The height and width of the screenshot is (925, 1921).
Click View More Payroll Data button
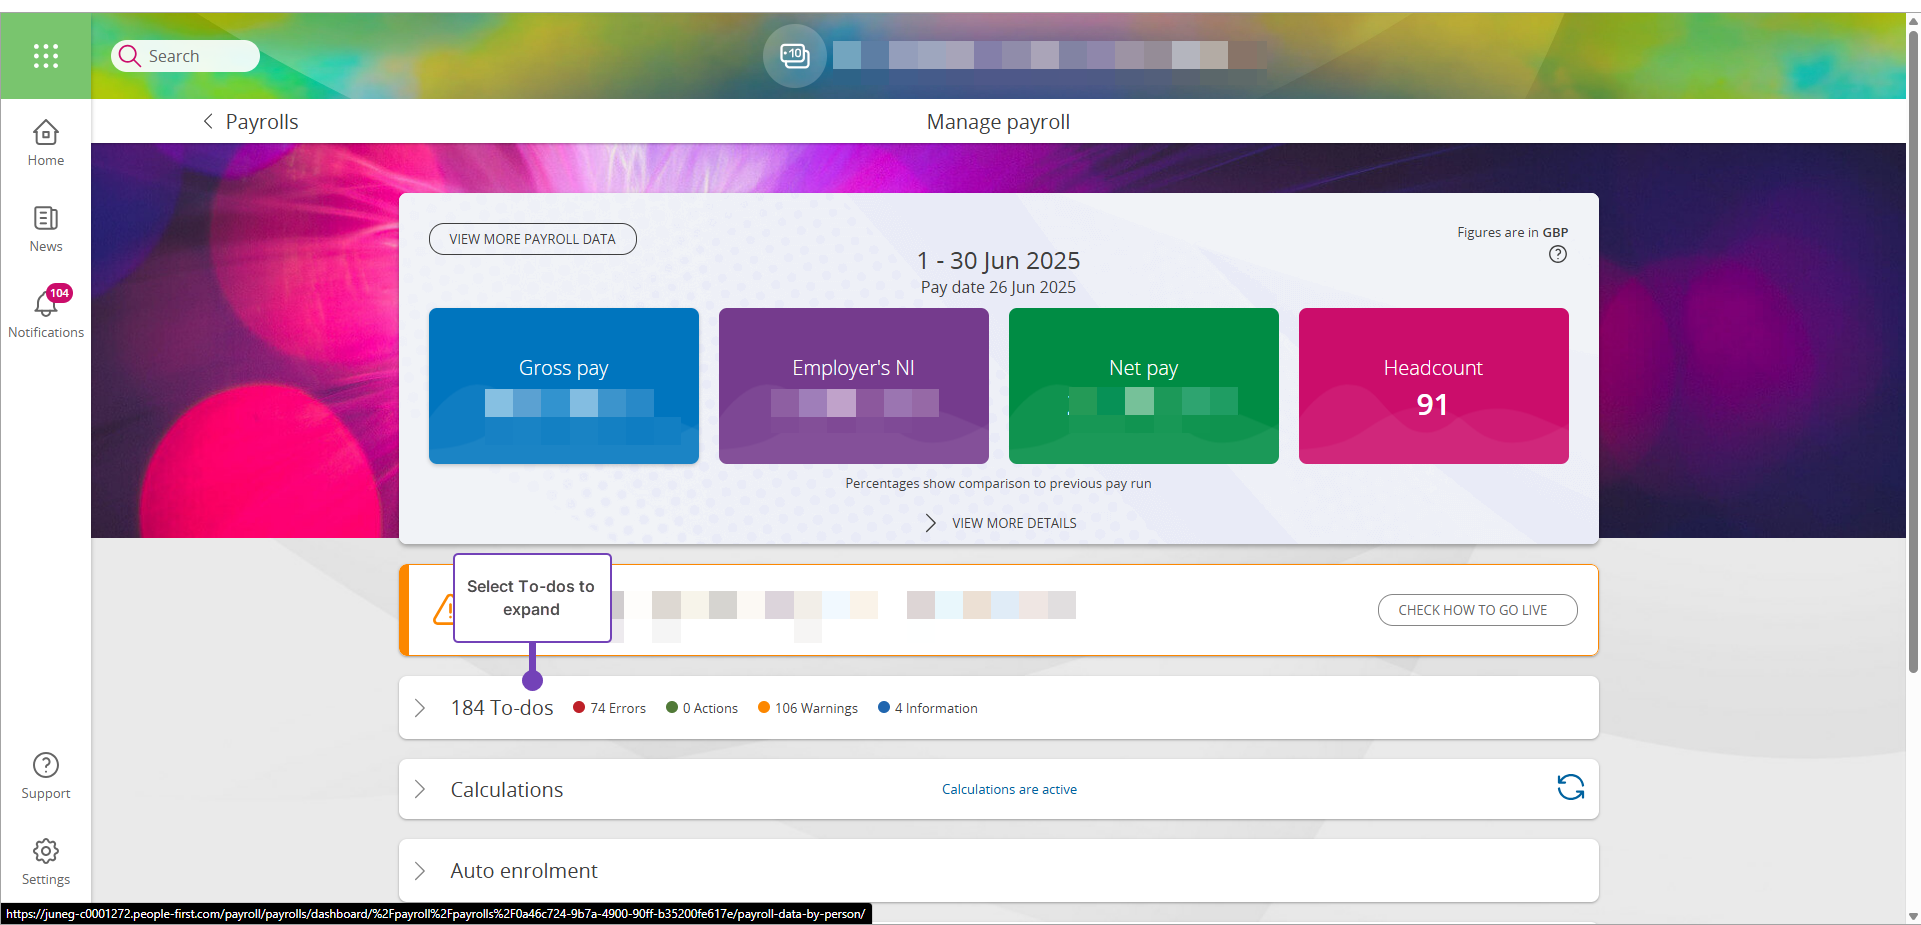[x=532, y=239]
